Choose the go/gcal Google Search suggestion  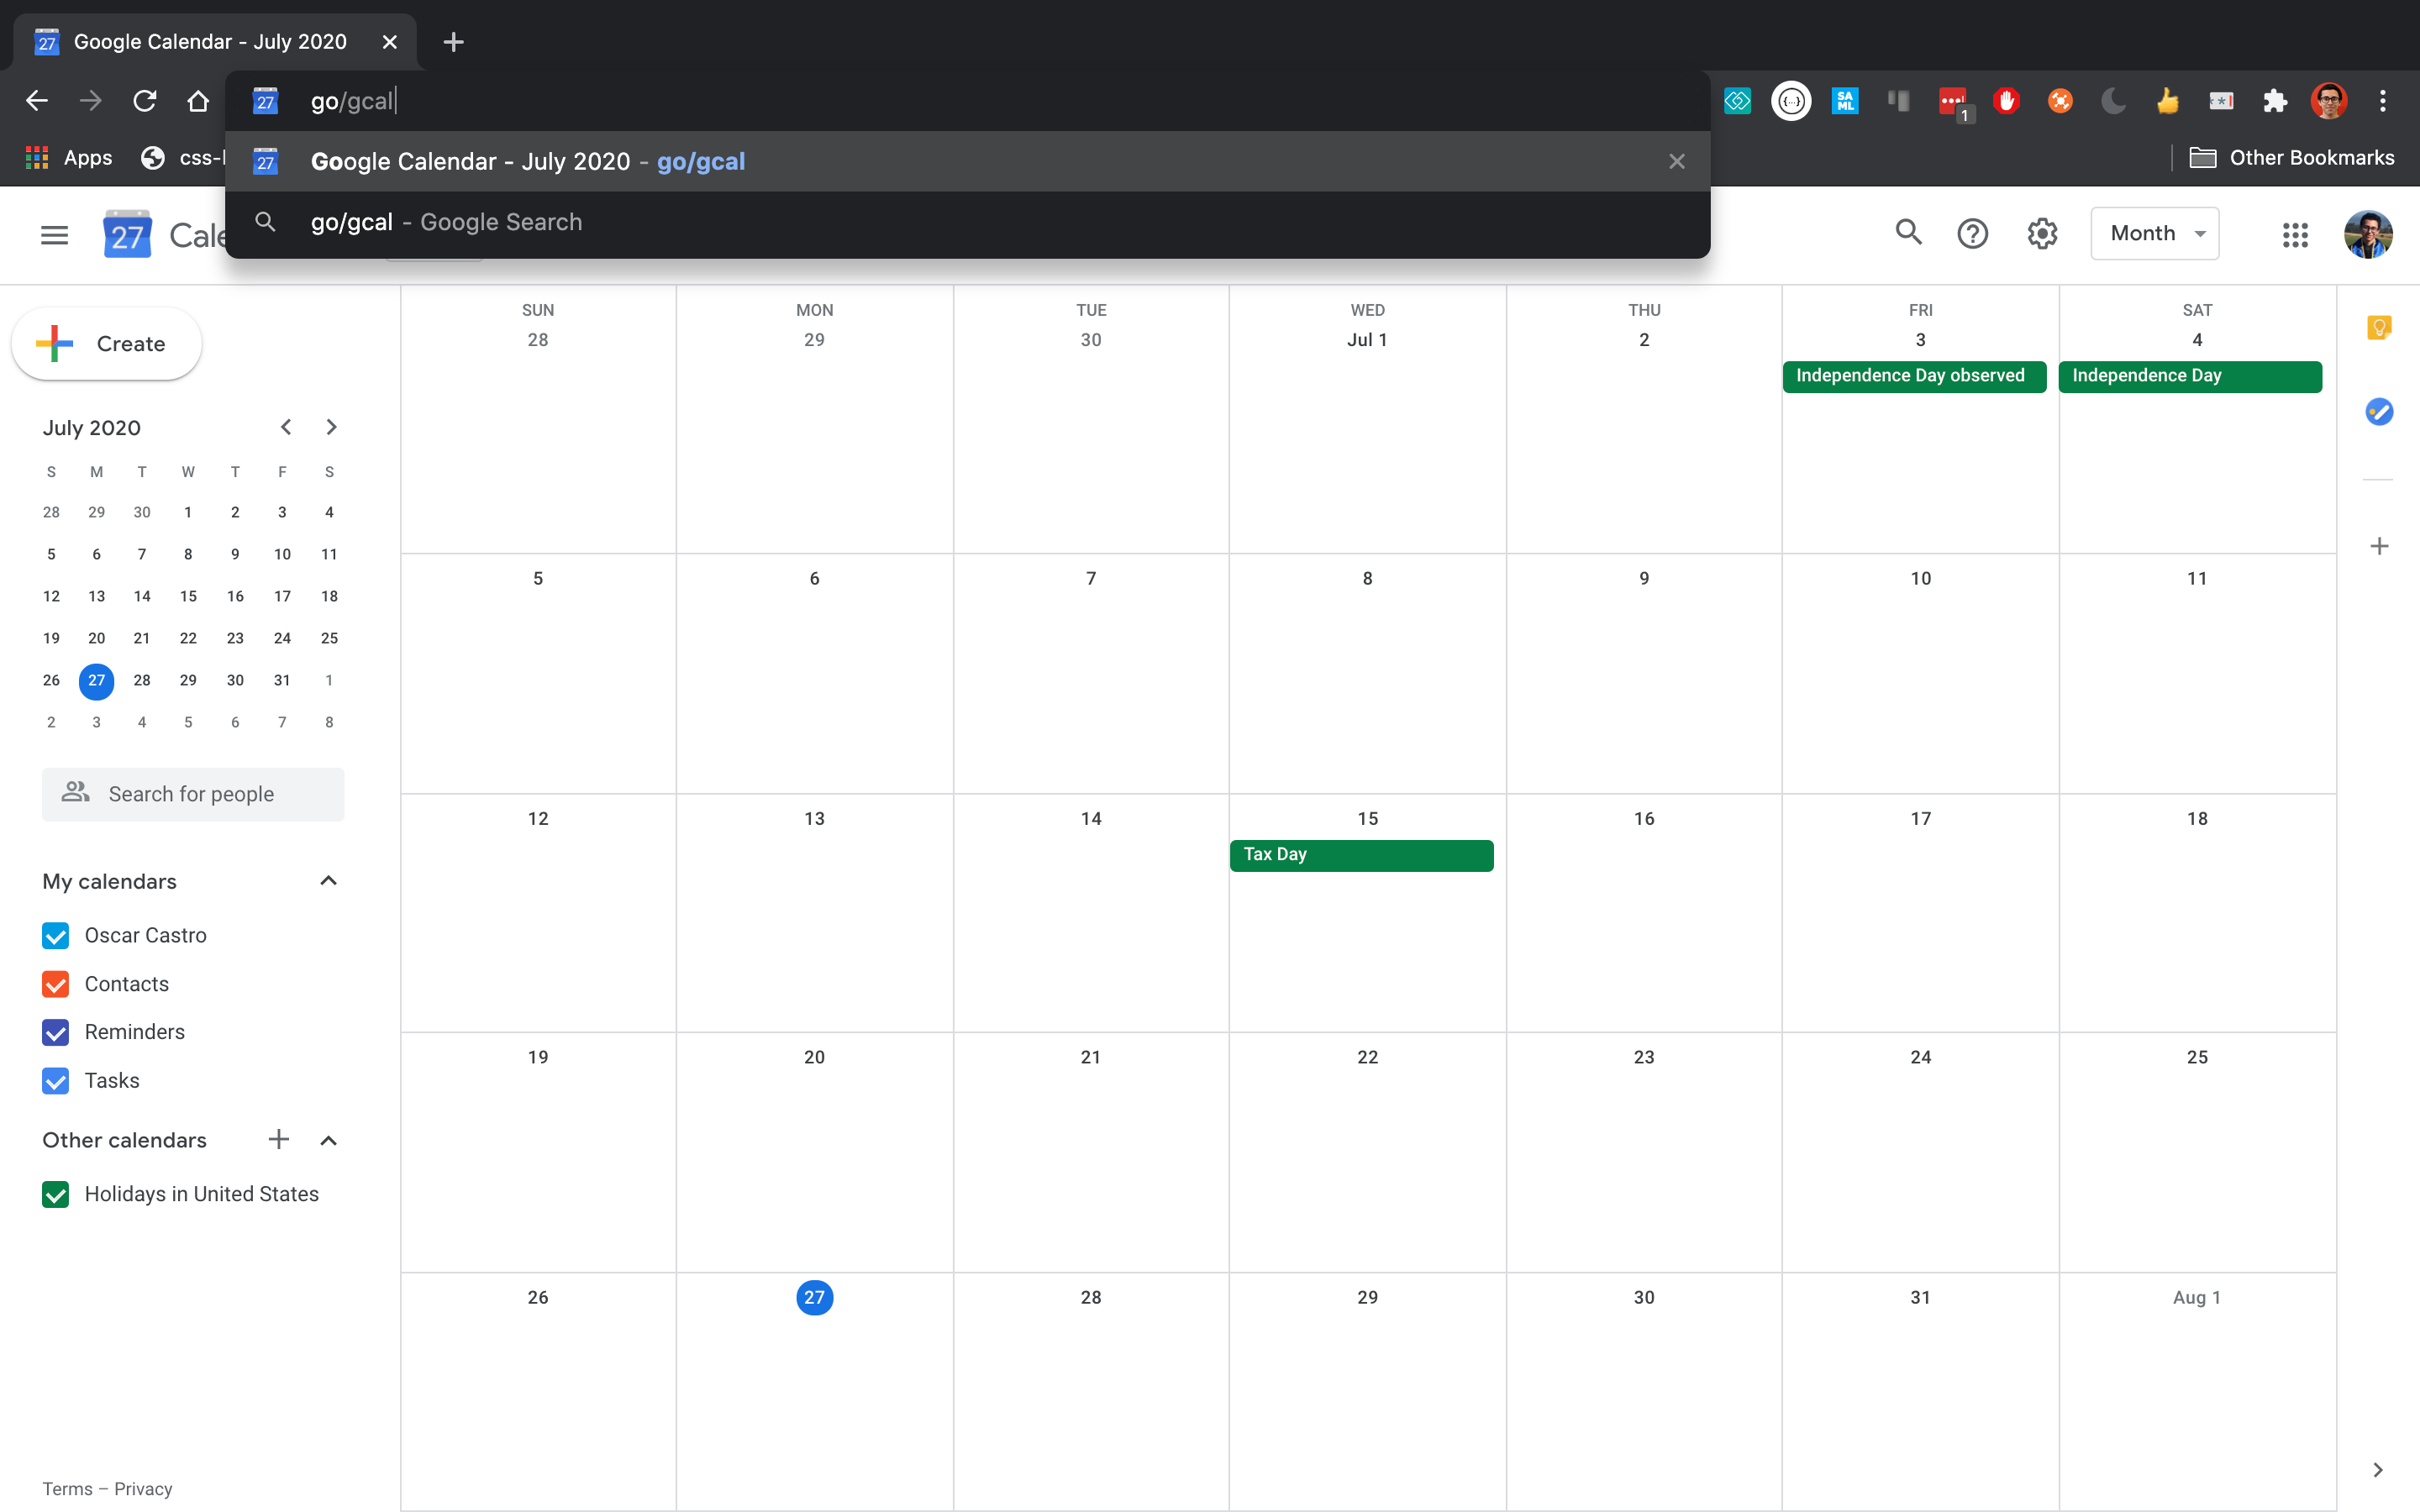pos(446,222)
